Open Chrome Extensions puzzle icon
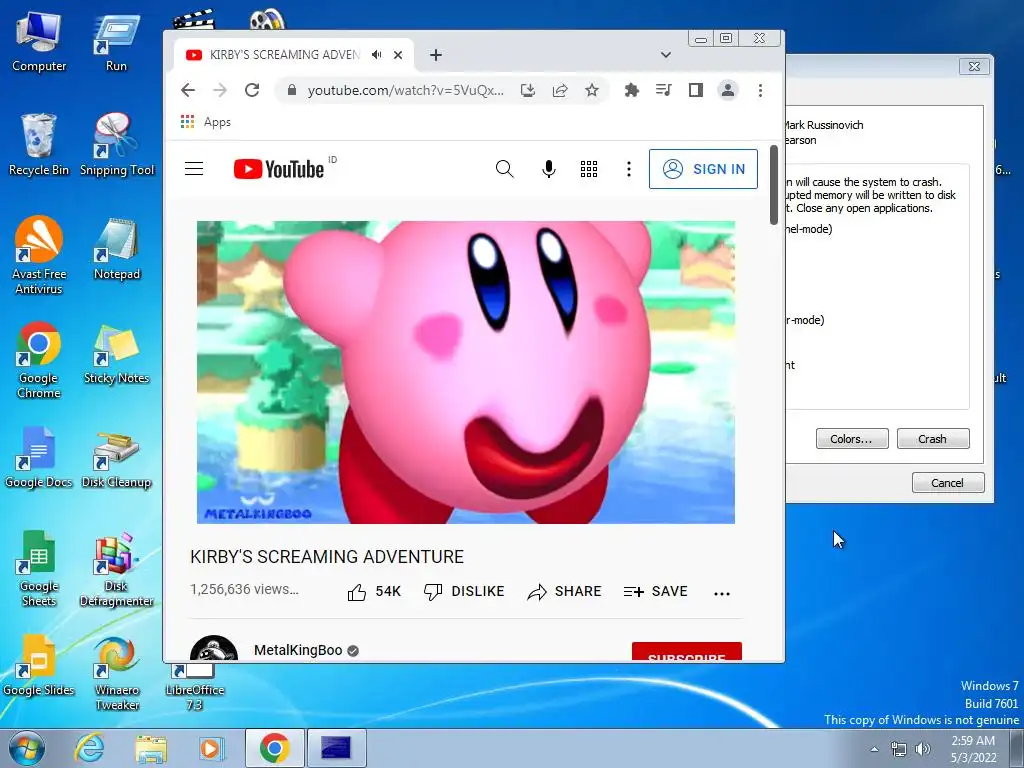The image size is (1024, 768). (632, 90)
